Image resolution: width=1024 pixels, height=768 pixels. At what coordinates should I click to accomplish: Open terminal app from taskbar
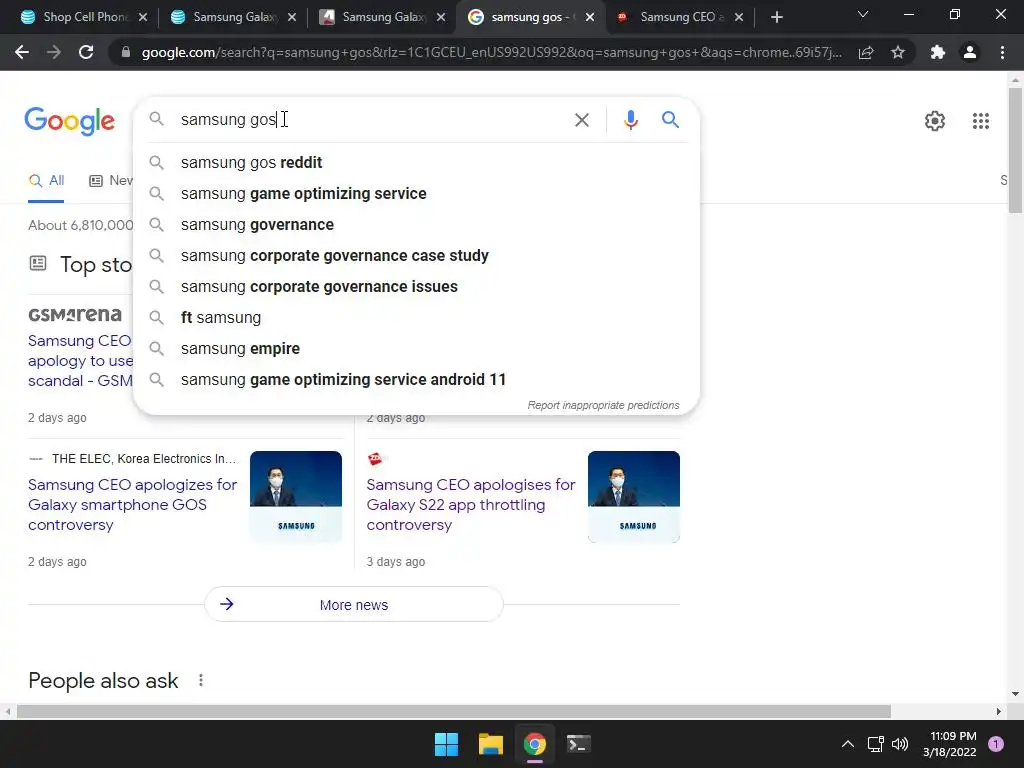pyautogui.click(x=578, y=744)
